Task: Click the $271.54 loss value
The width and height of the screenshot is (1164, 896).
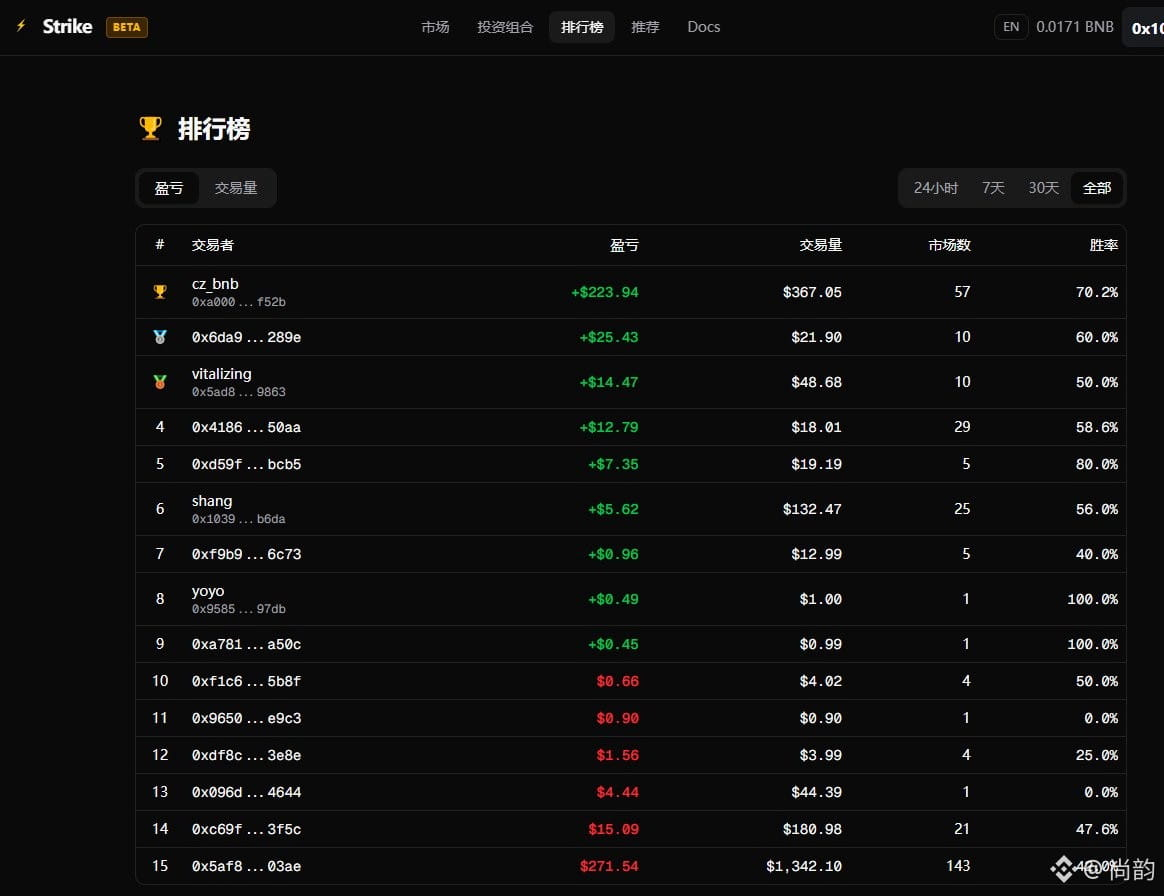Action: (609, 866)
